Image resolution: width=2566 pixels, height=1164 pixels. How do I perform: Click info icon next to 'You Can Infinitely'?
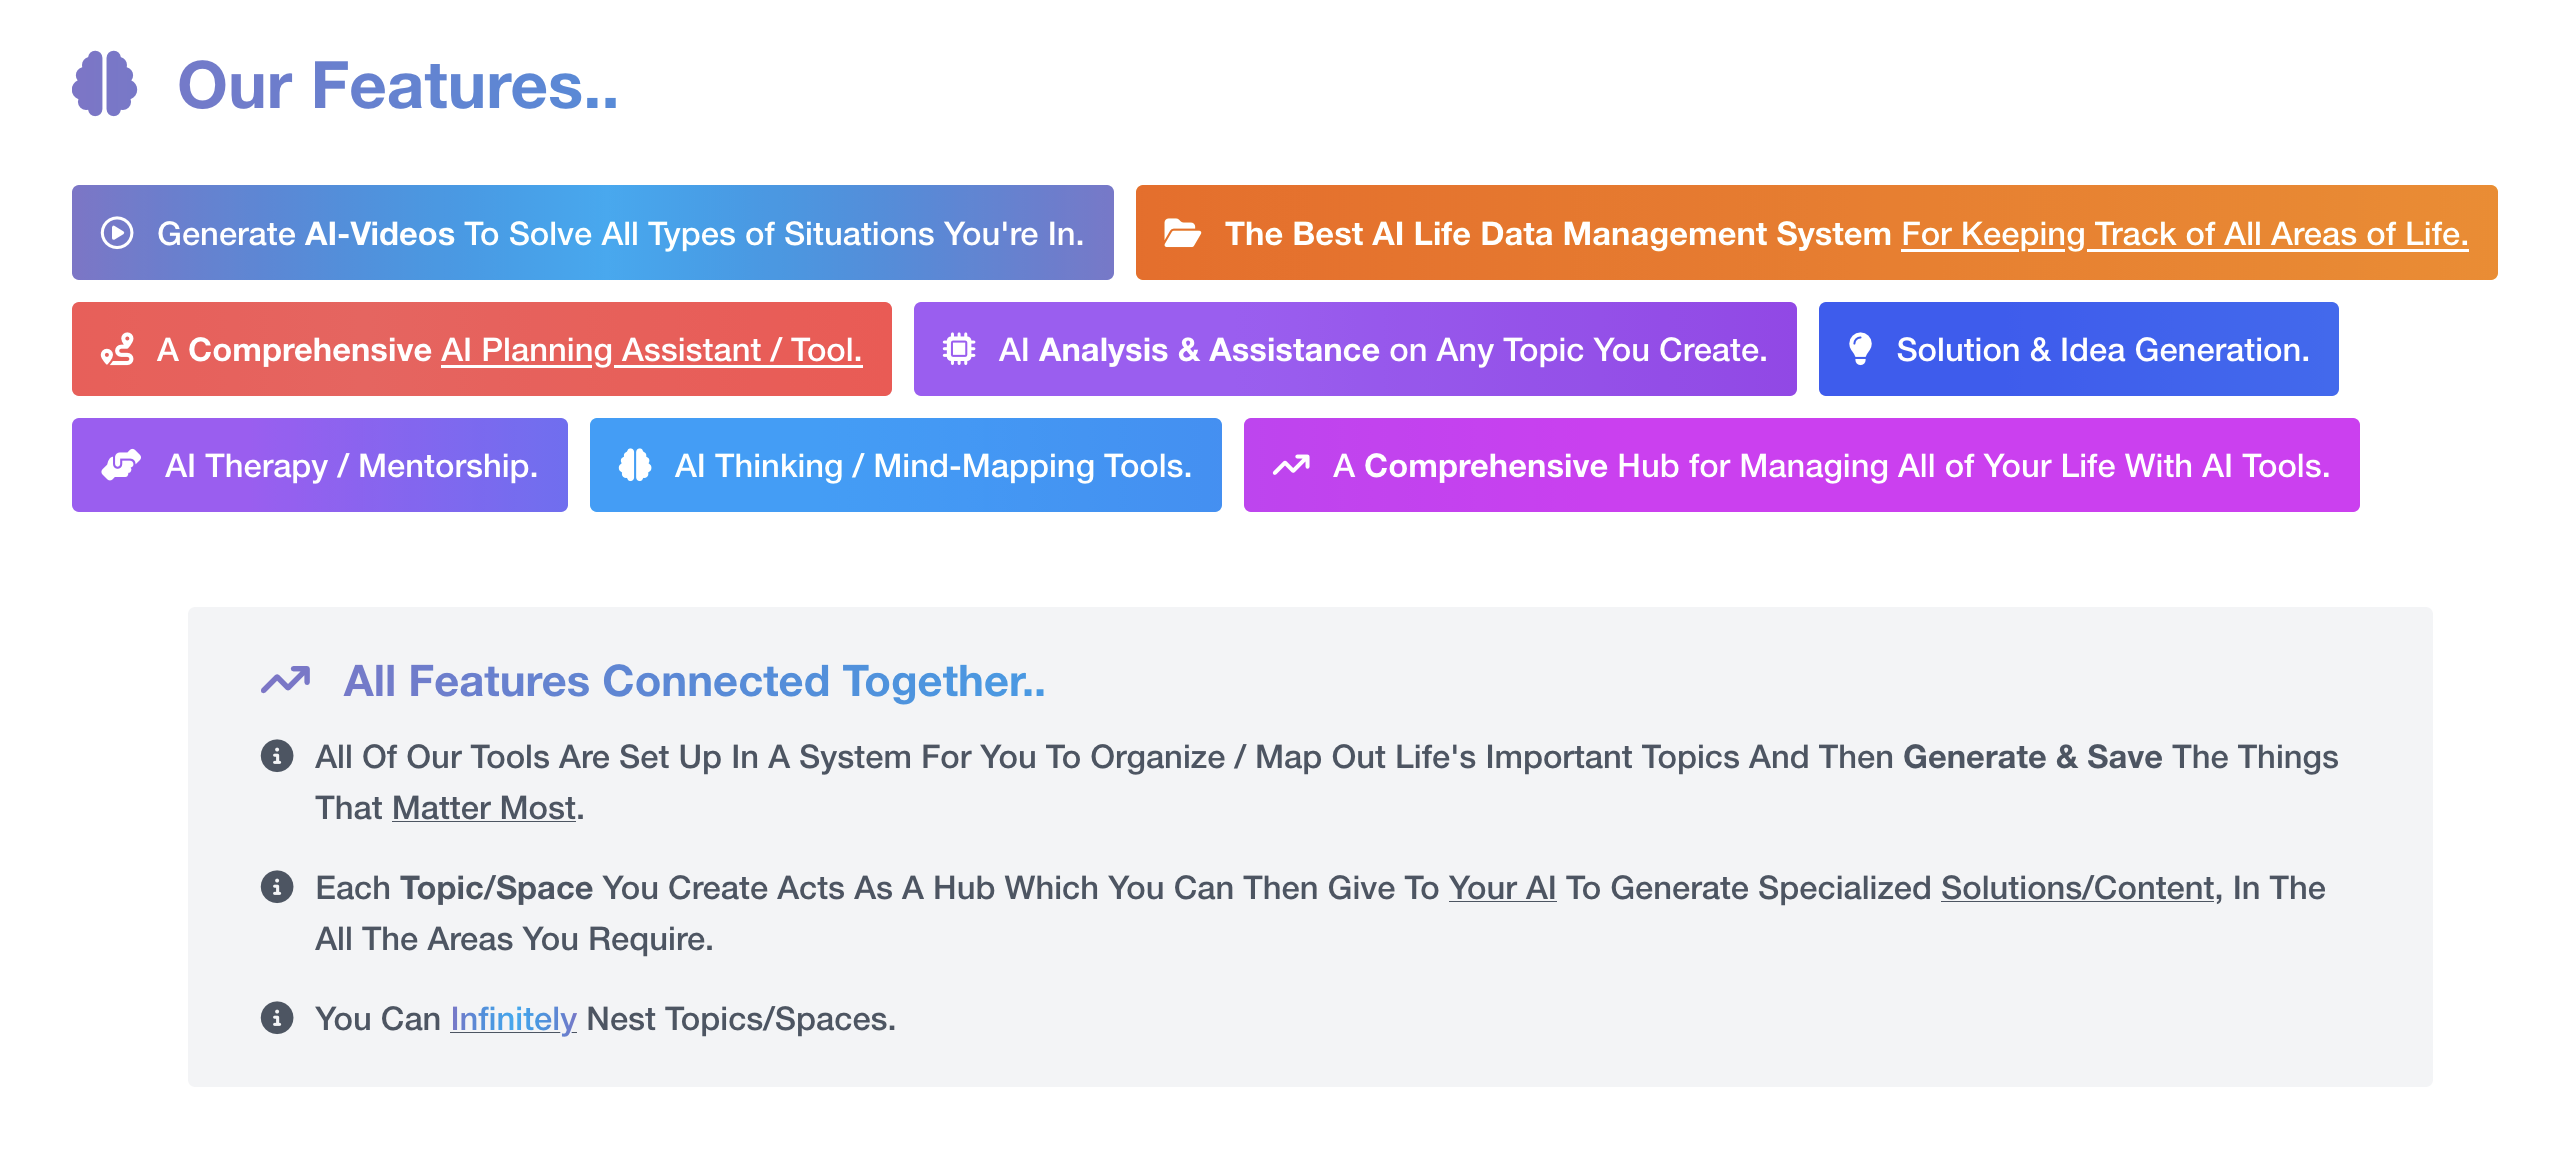(277, 1018)
